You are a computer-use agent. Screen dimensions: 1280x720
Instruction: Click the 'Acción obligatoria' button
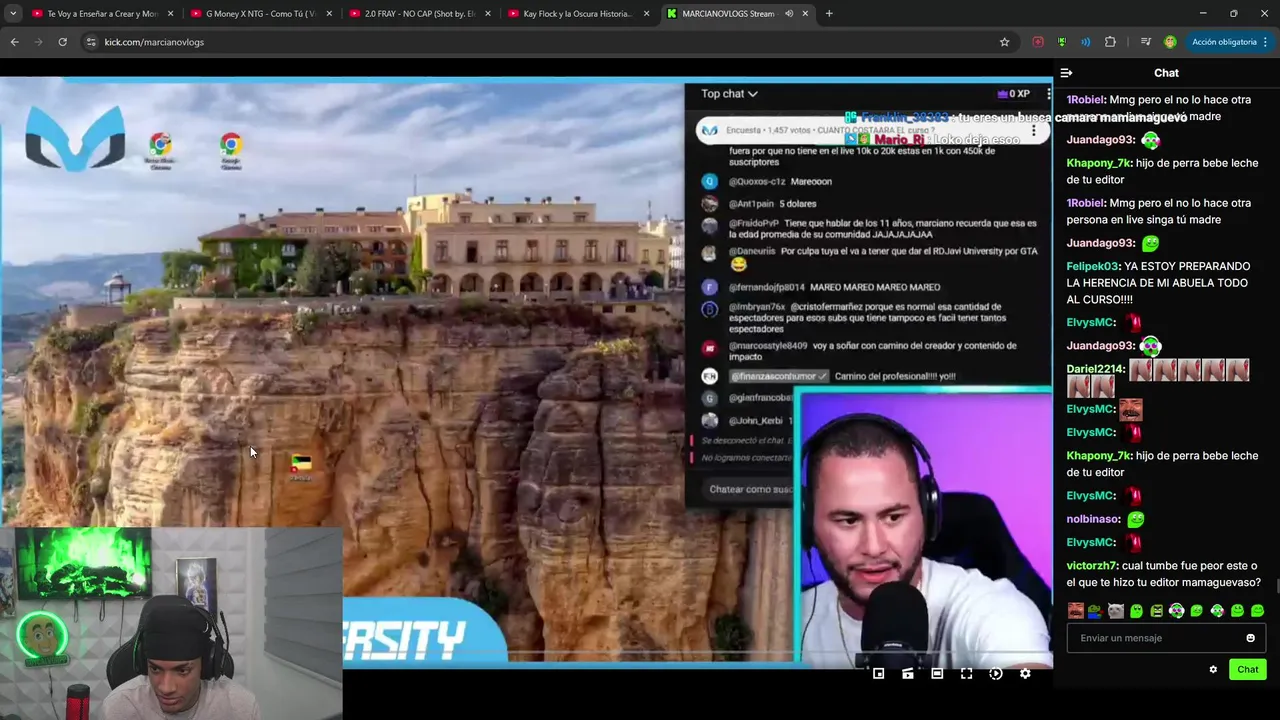1224,42
